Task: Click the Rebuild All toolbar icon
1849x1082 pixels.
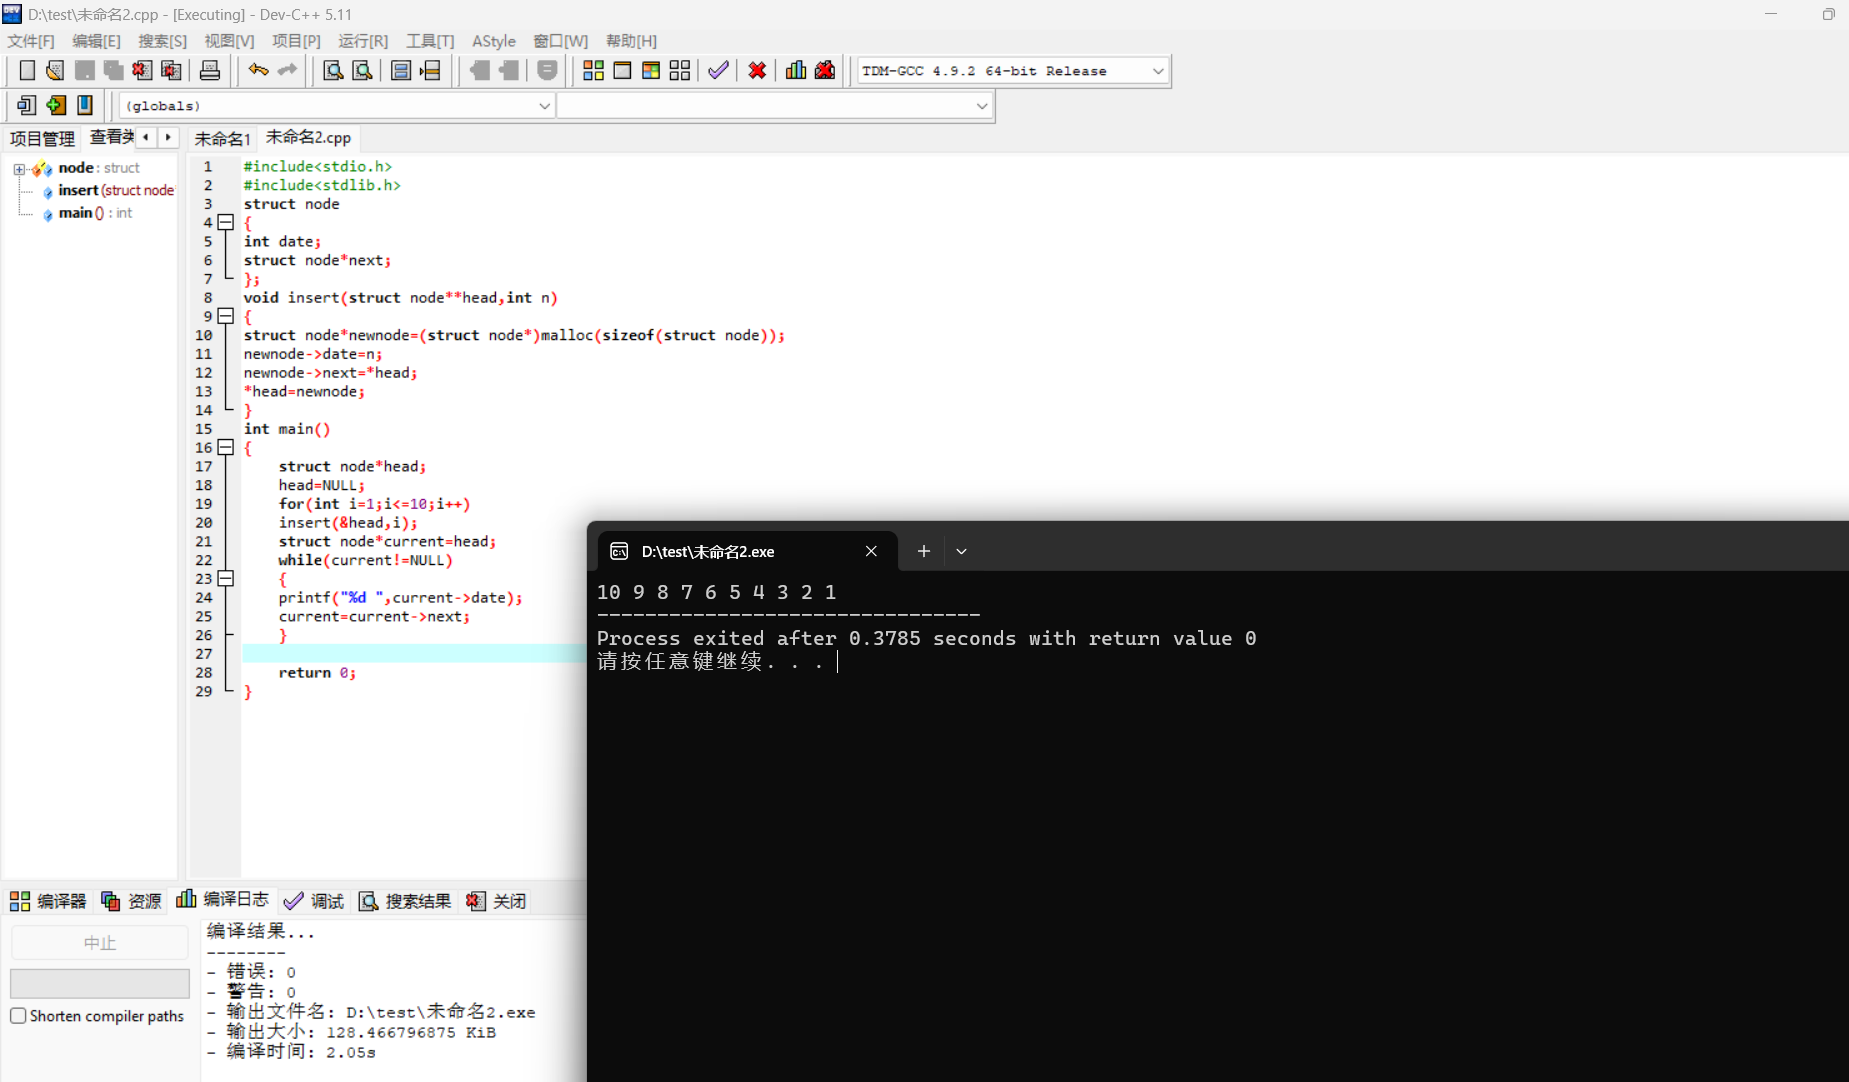Action: pos(680,70)
